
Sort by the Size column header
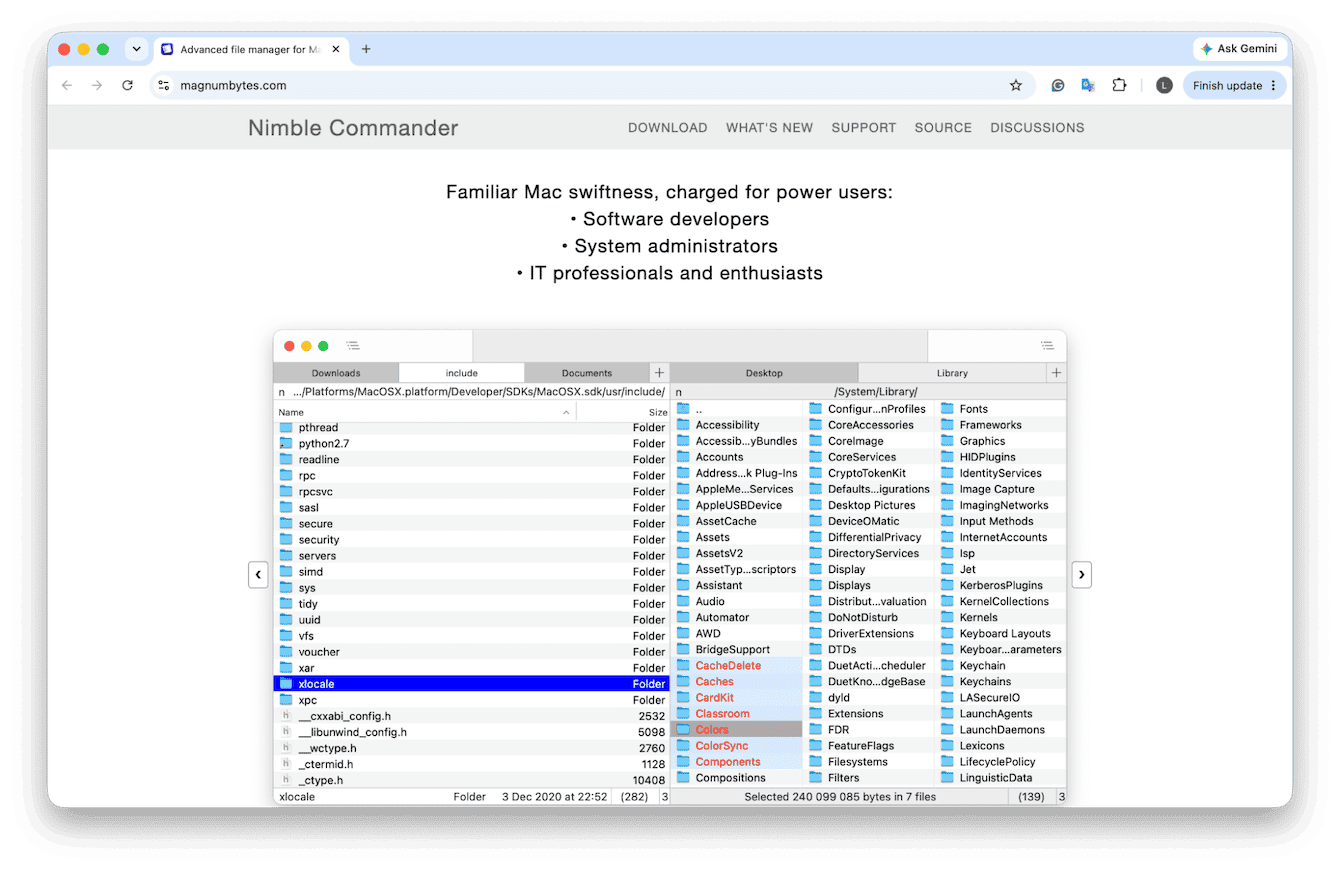pyautogui.click(x=623, y=412)
